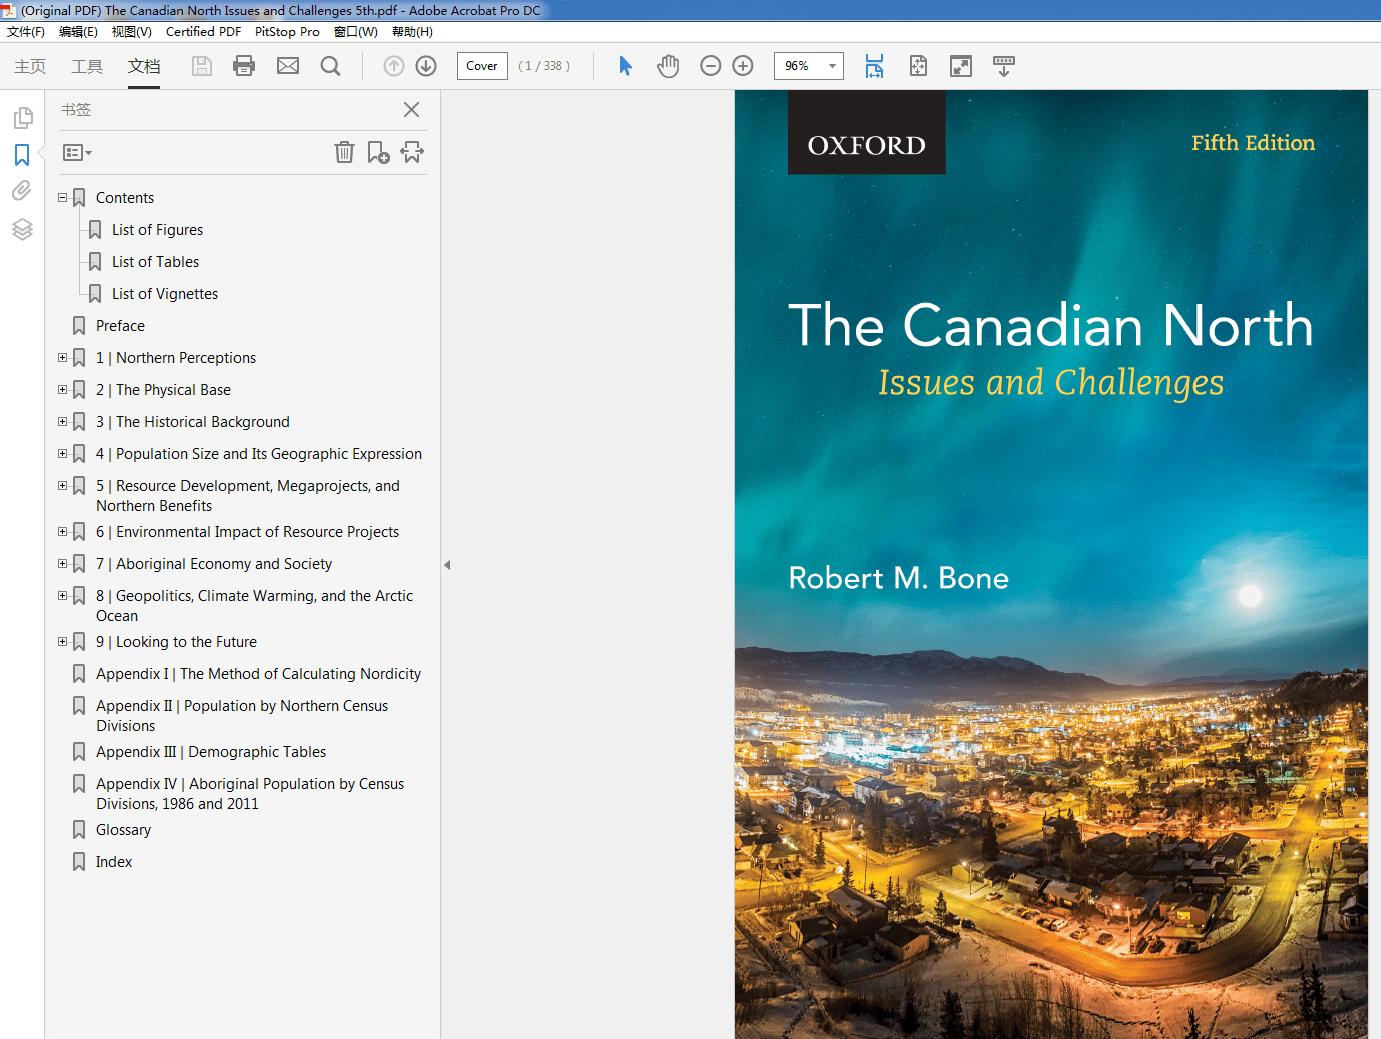Click the page number input field
Viewport: 1381px width, 1039px height.
coord(482,66)
